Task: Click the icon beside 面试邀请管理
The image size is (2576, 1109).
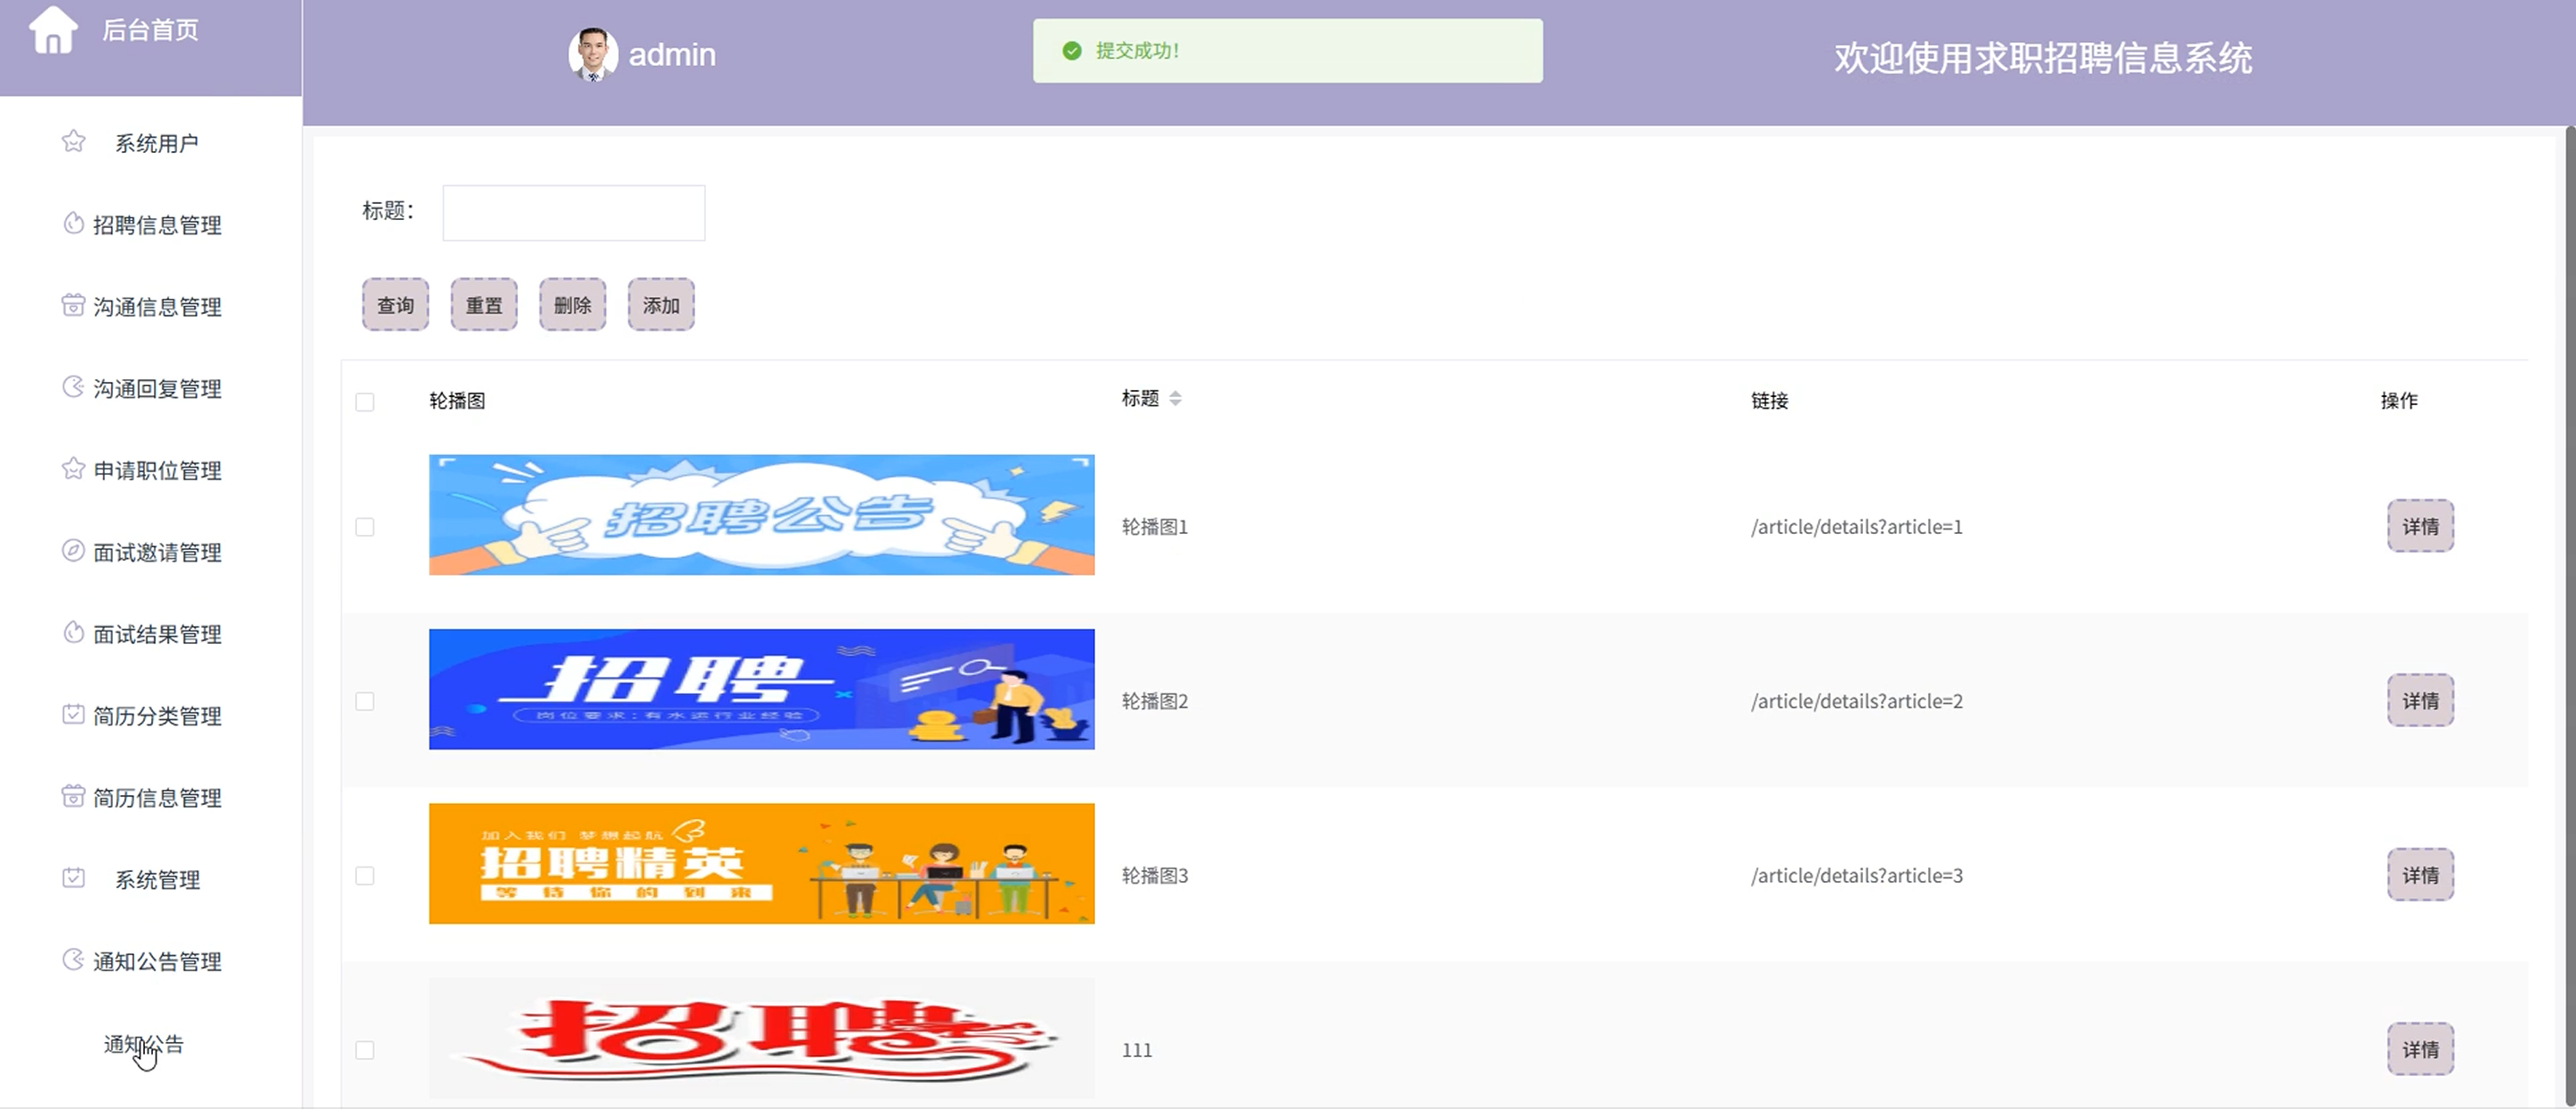Action: pos(73,551)
